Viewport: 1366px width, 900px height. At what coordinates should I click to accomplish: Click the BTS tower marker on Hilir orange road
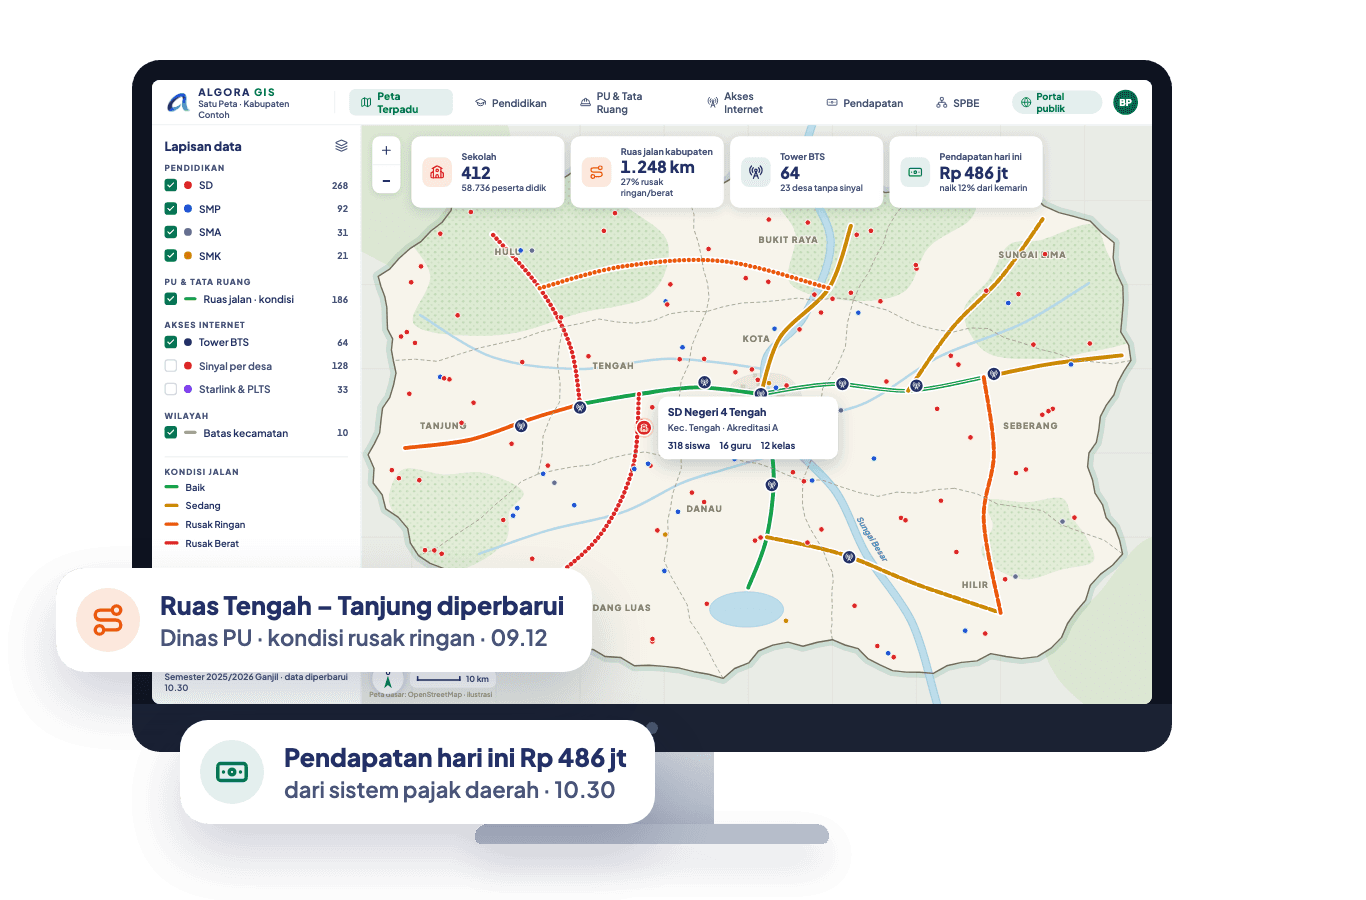(849, 557)
